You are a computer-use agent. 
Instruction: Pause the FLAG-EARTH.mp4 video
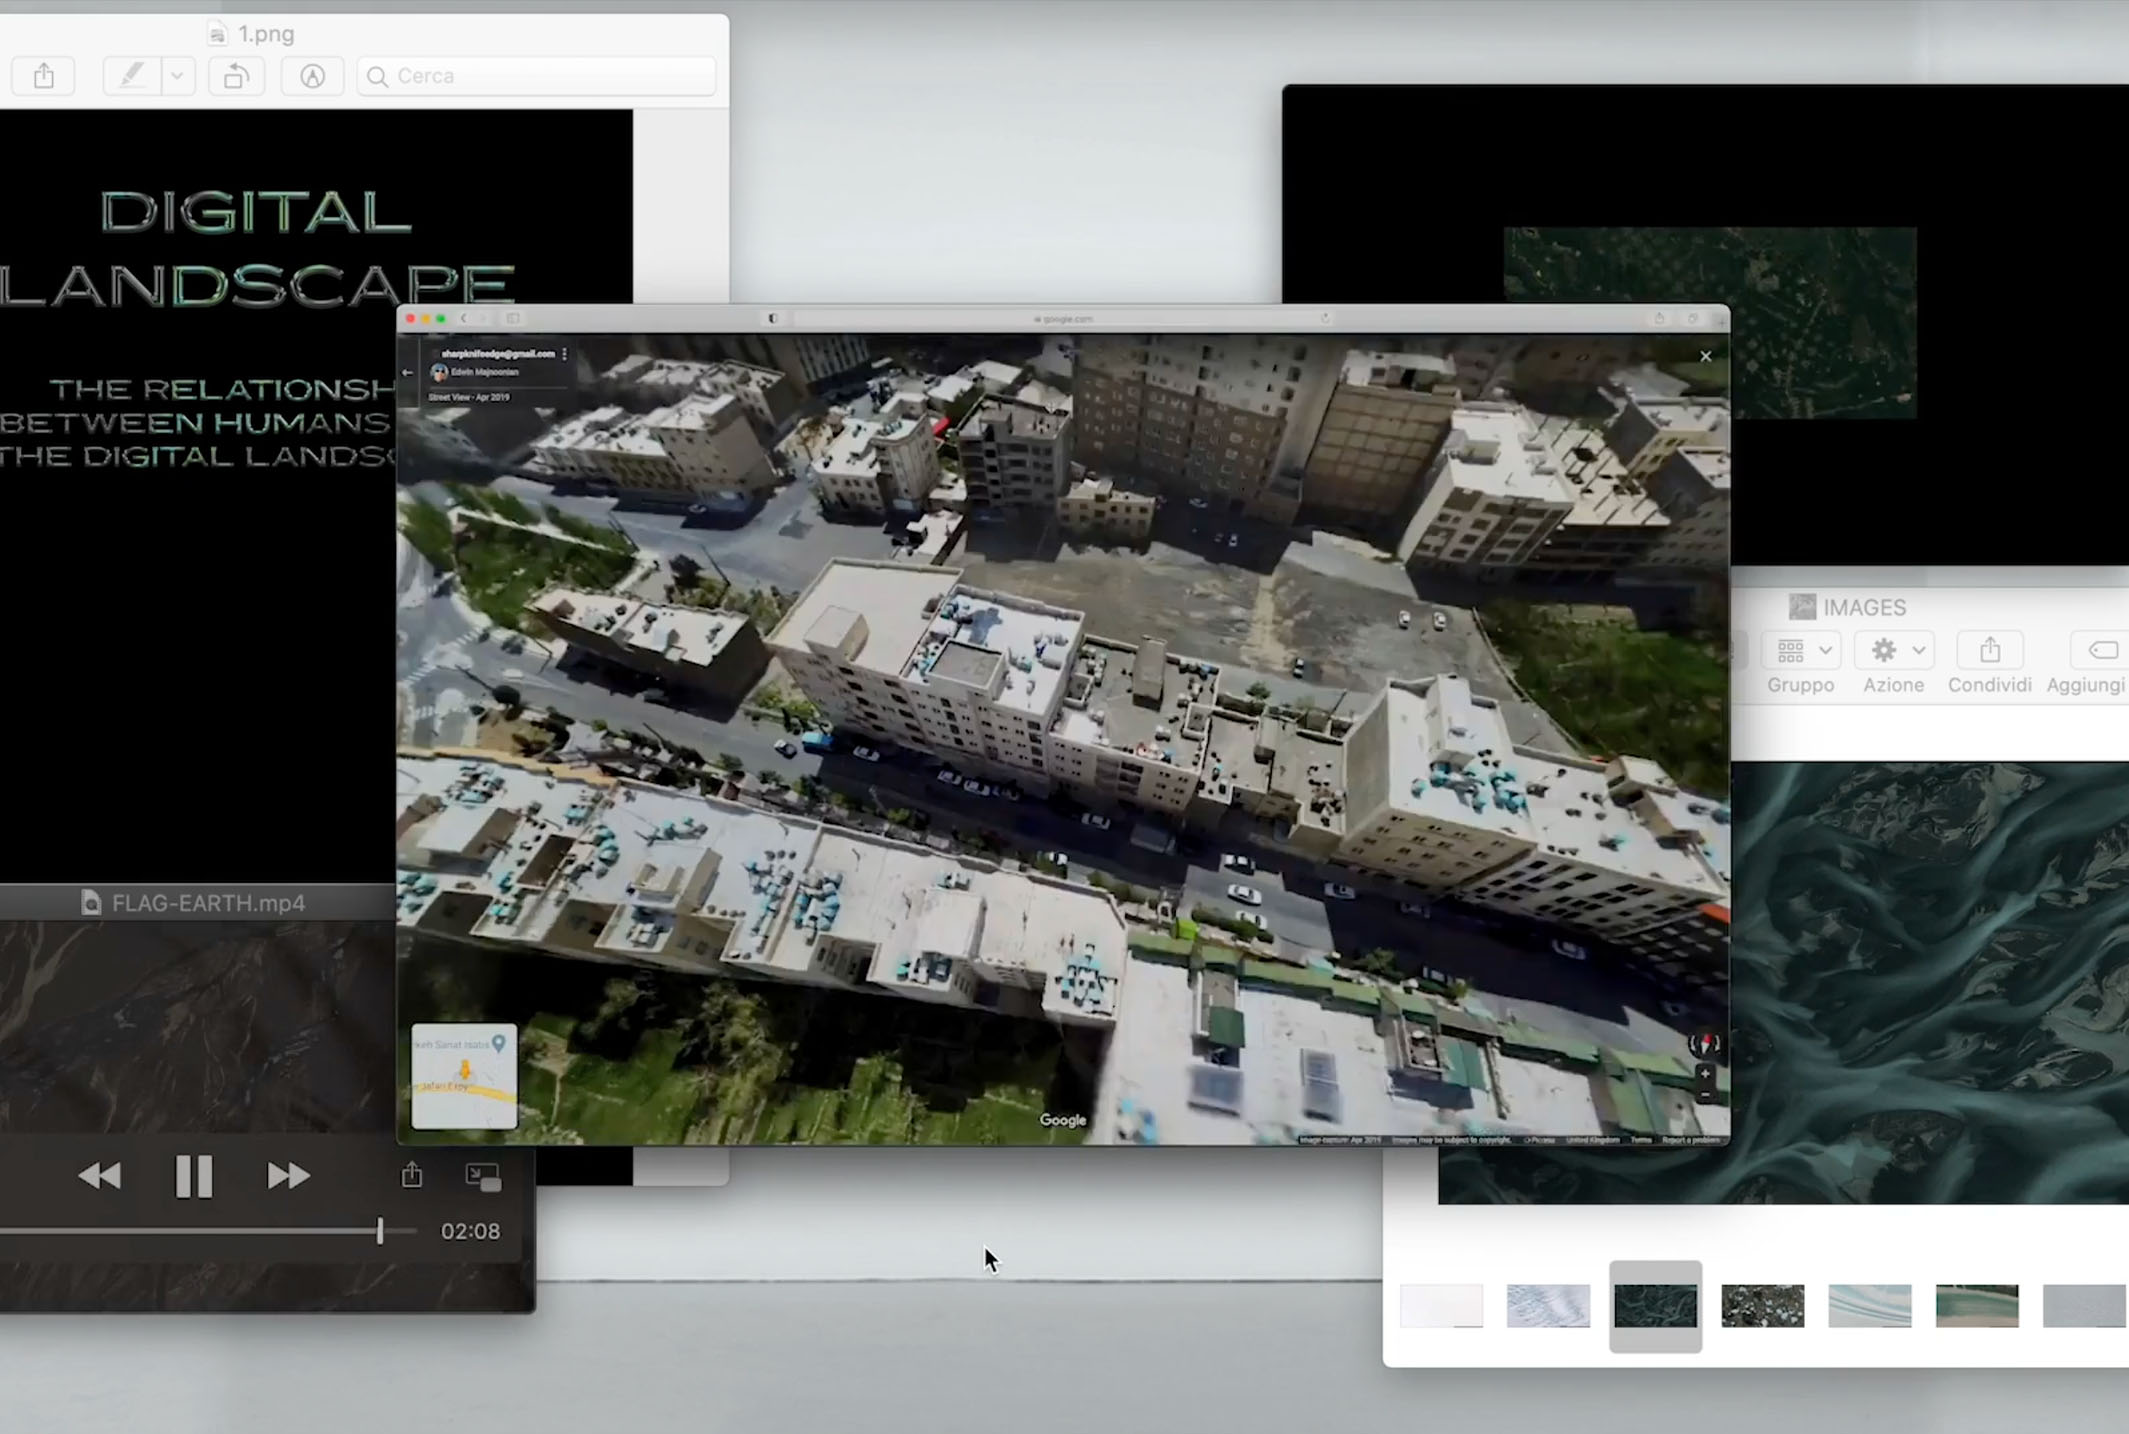tap(193, 1176)
